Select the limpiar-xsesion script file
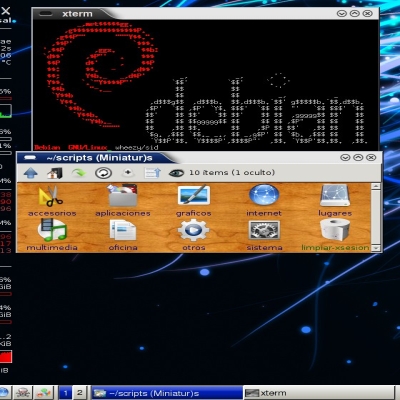This screenshot has height=400, width=400. 335,235
